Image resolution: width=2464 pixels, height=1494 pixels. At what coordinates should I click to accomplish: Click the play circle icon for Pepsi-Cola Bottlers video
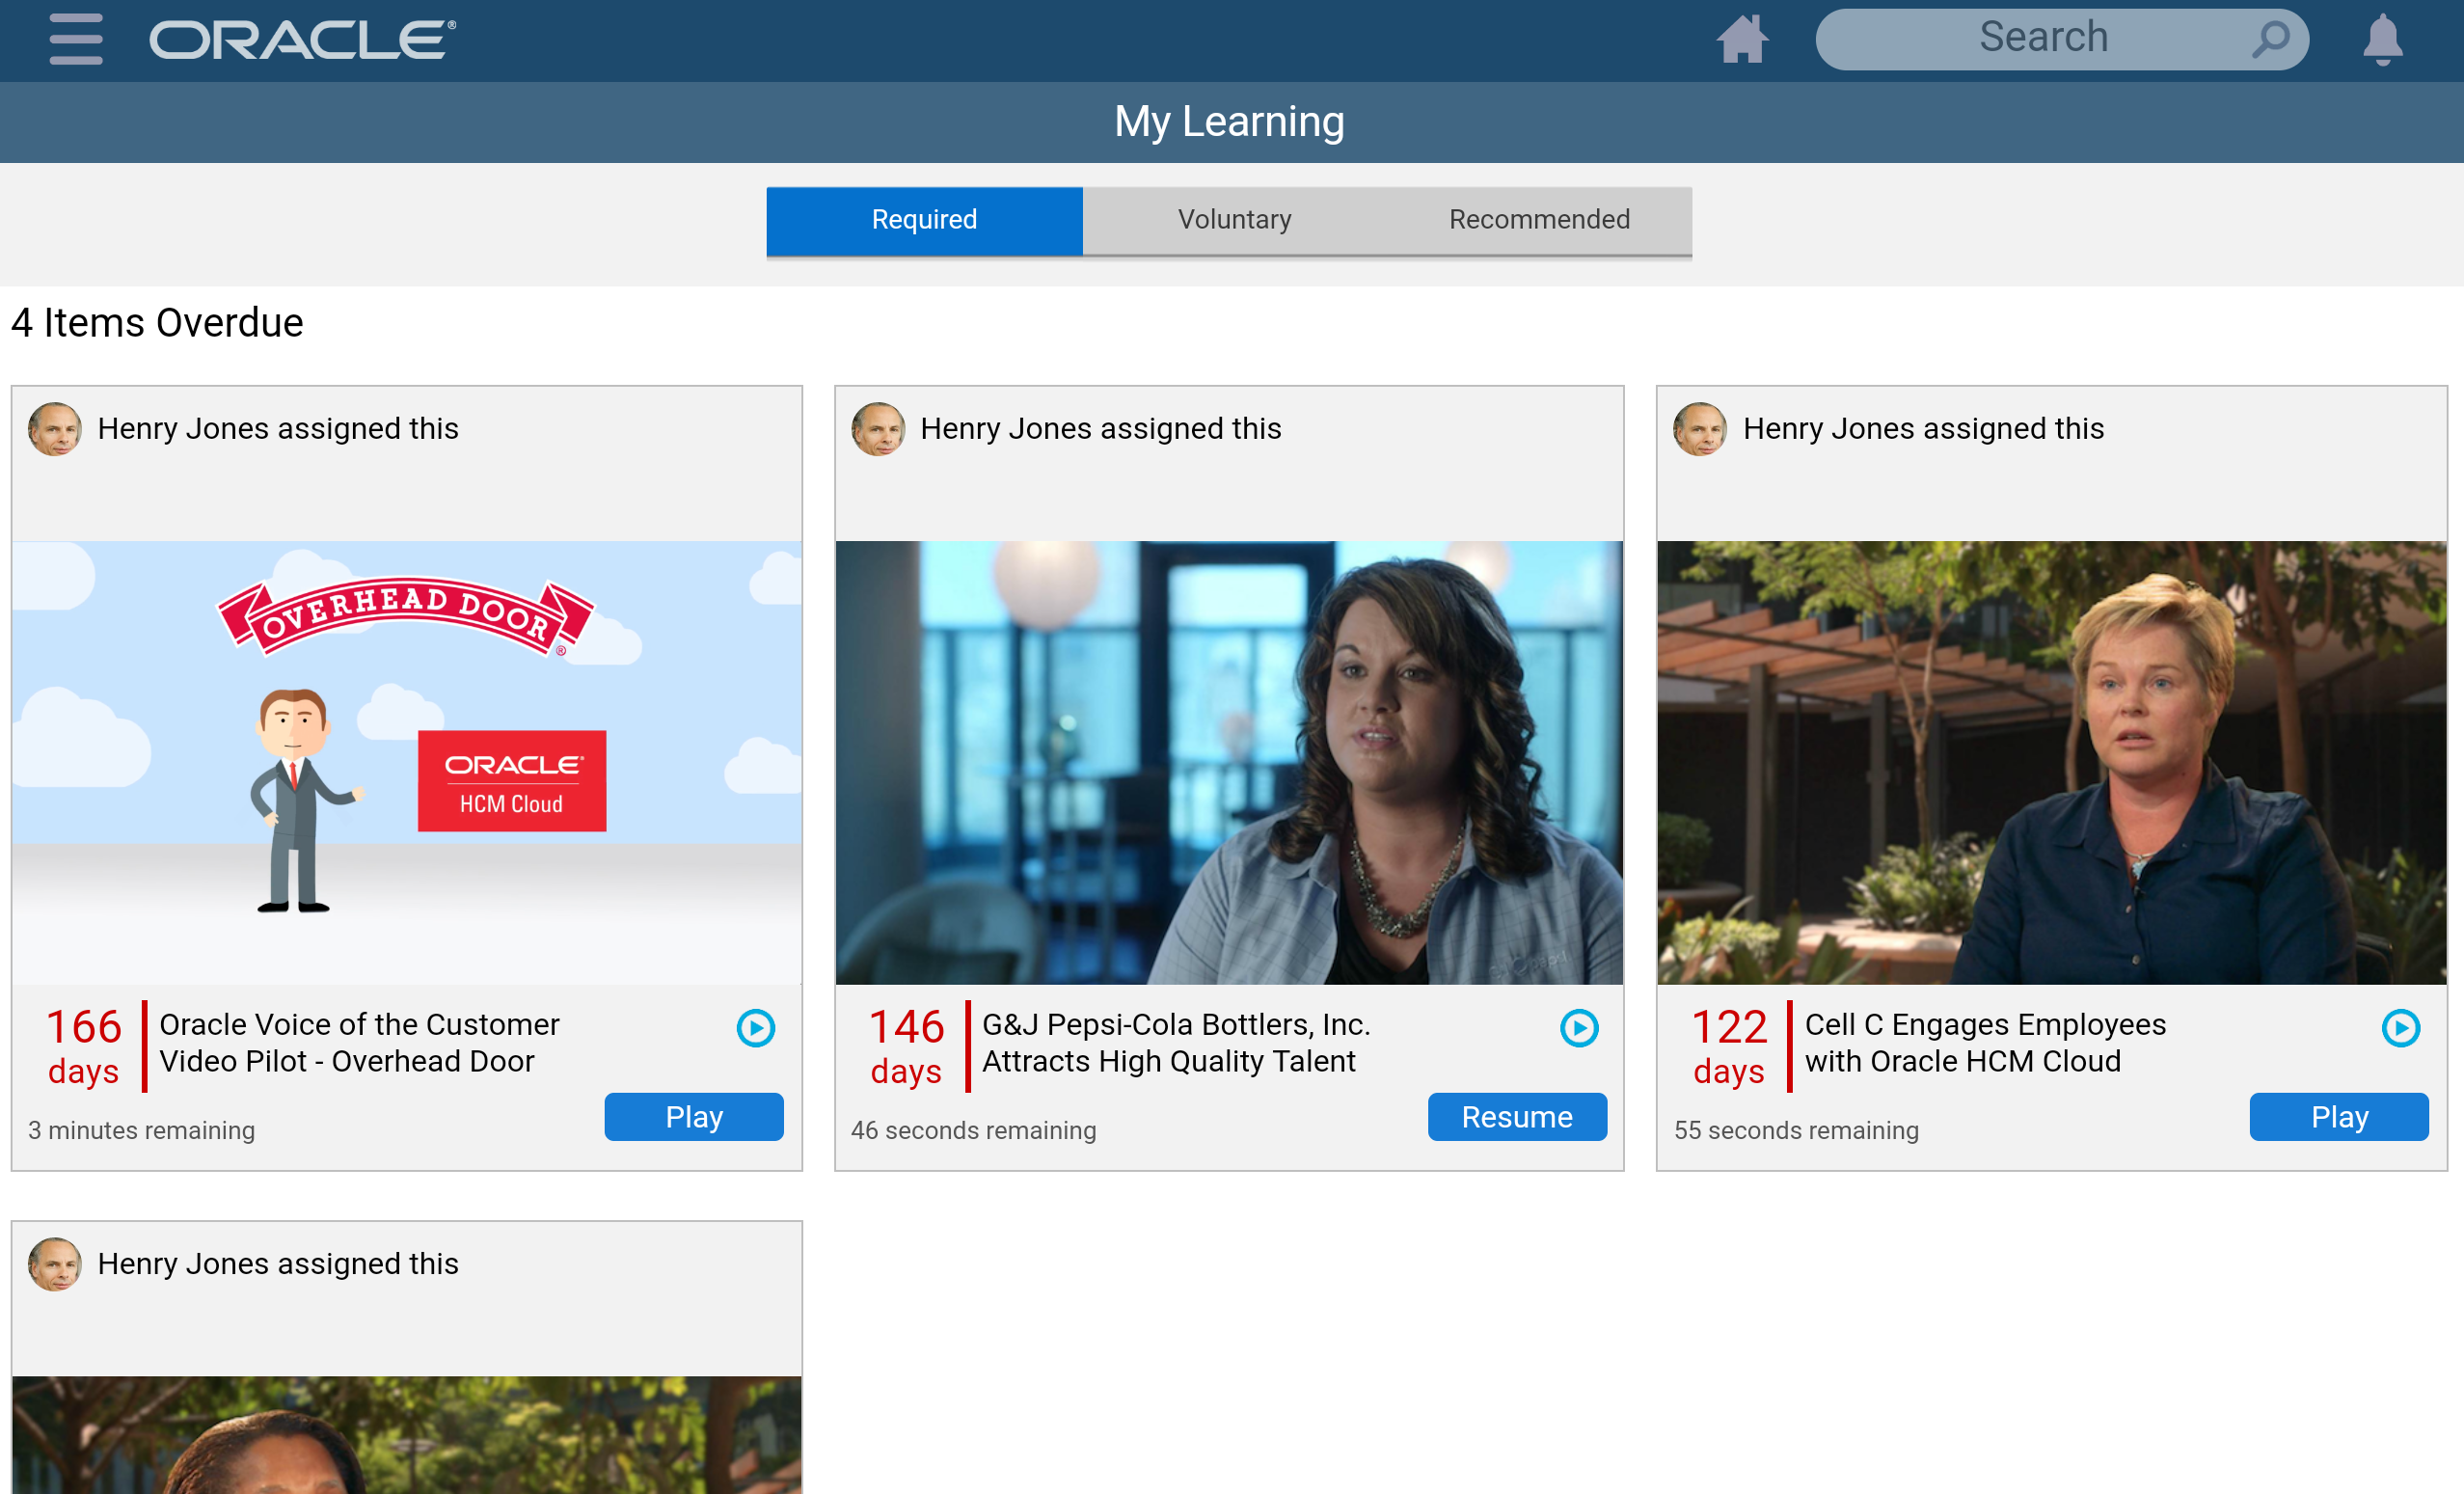(1579, 1028)
